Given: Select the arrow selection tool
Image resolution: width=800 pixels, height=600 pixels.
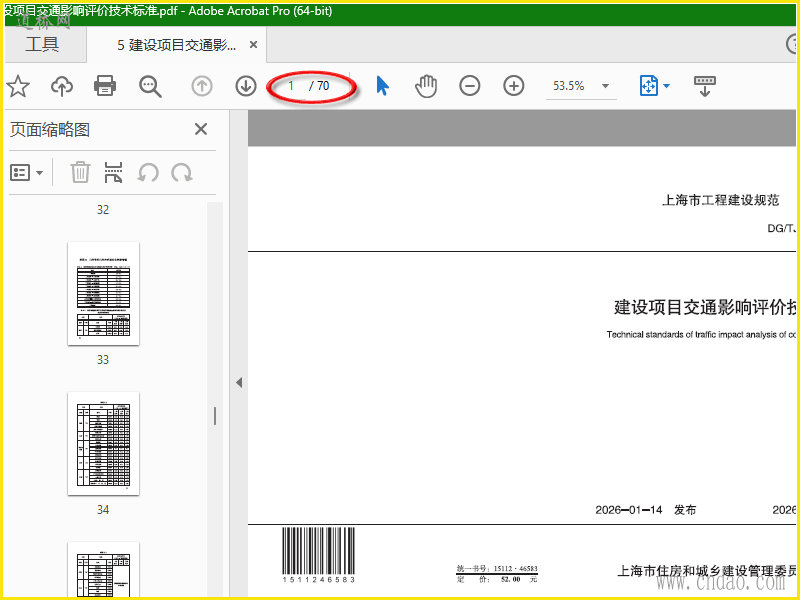Looking at the screenshot, I should click(382, 86).
